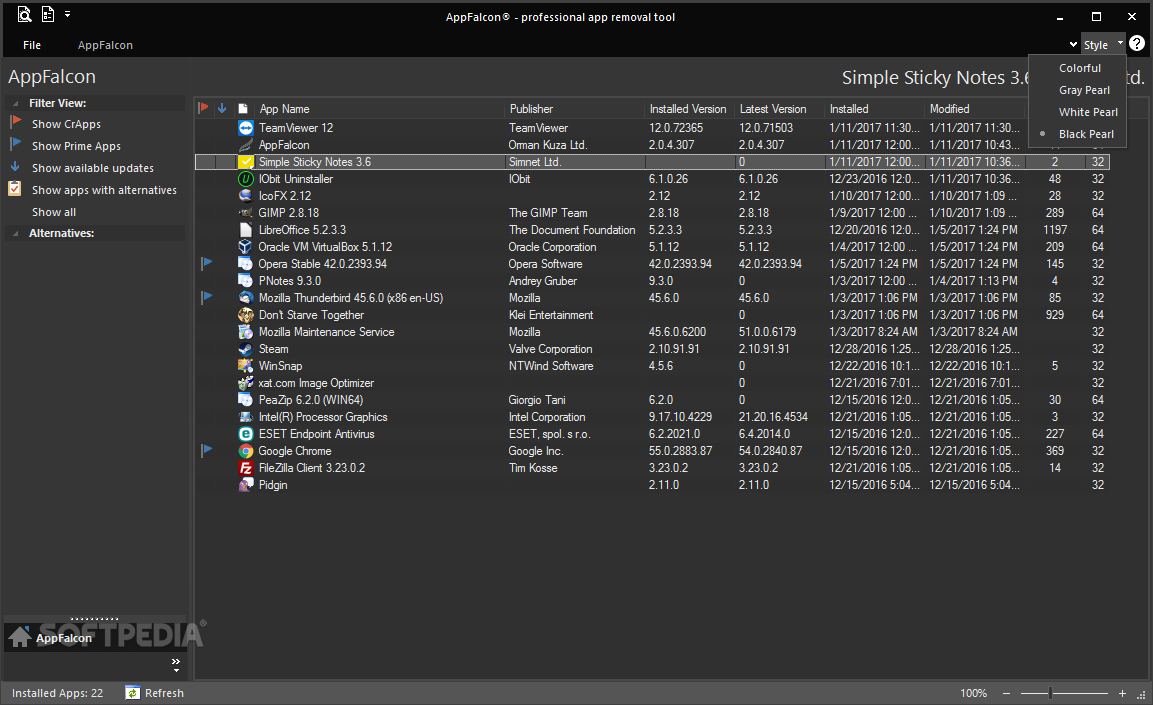Click Show all filter
1153x705 pixels.
[54, 212]
